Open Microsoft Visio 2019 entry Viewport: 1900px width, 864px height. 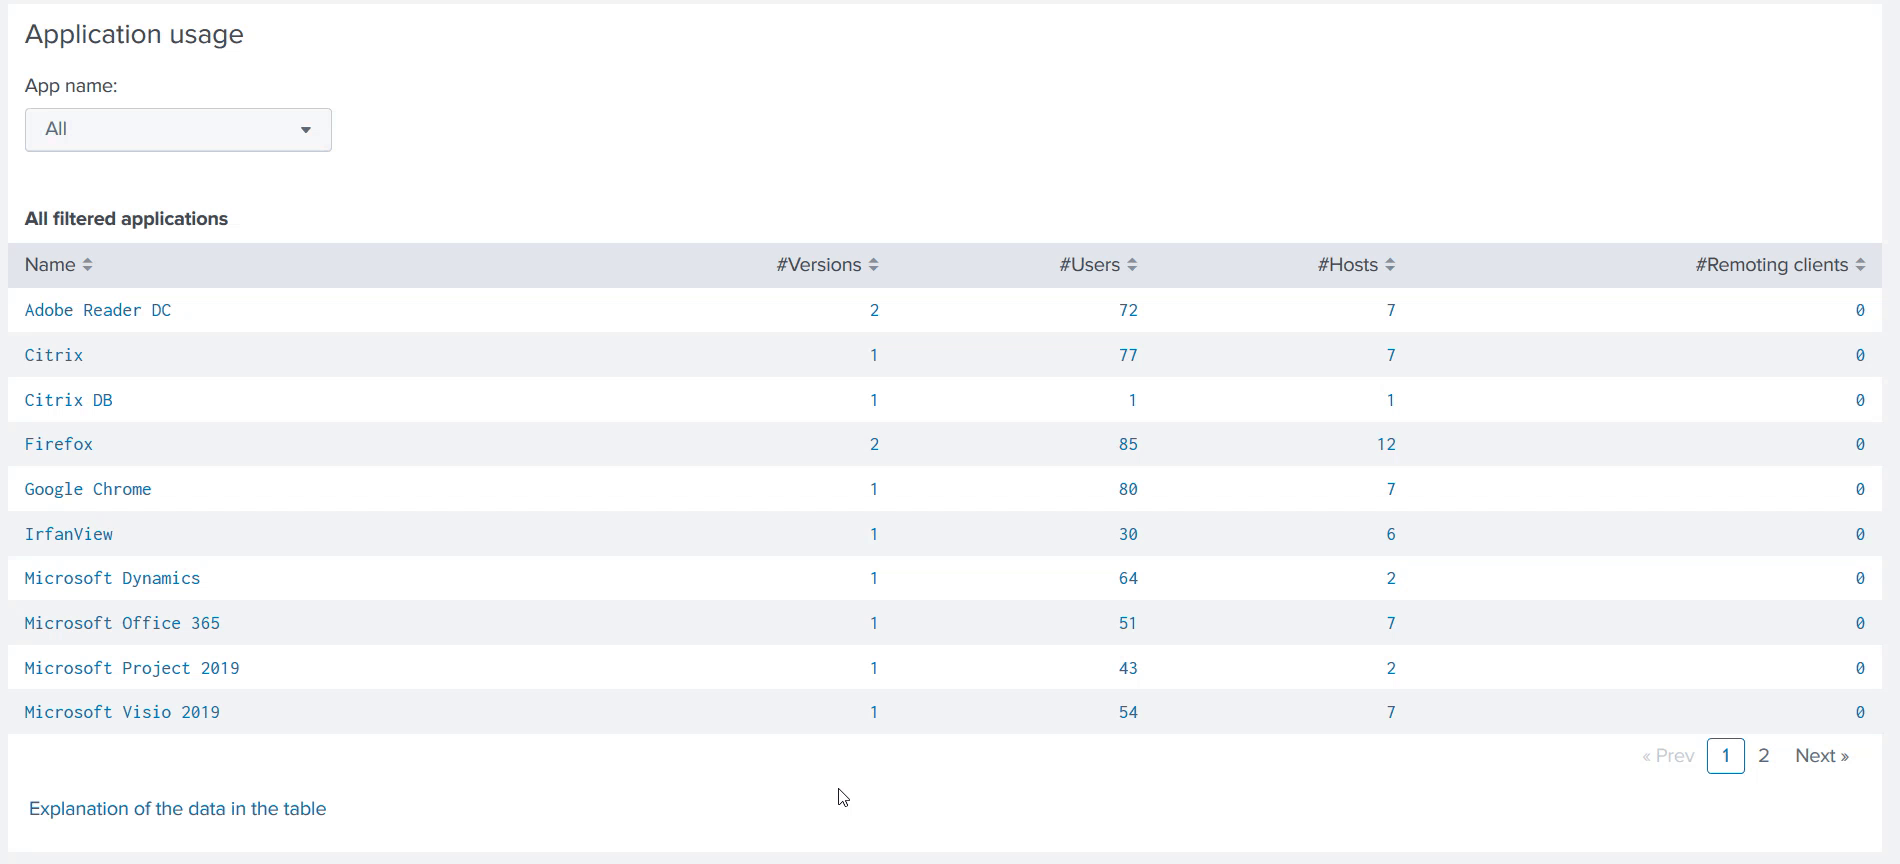[x=122, y=712]
